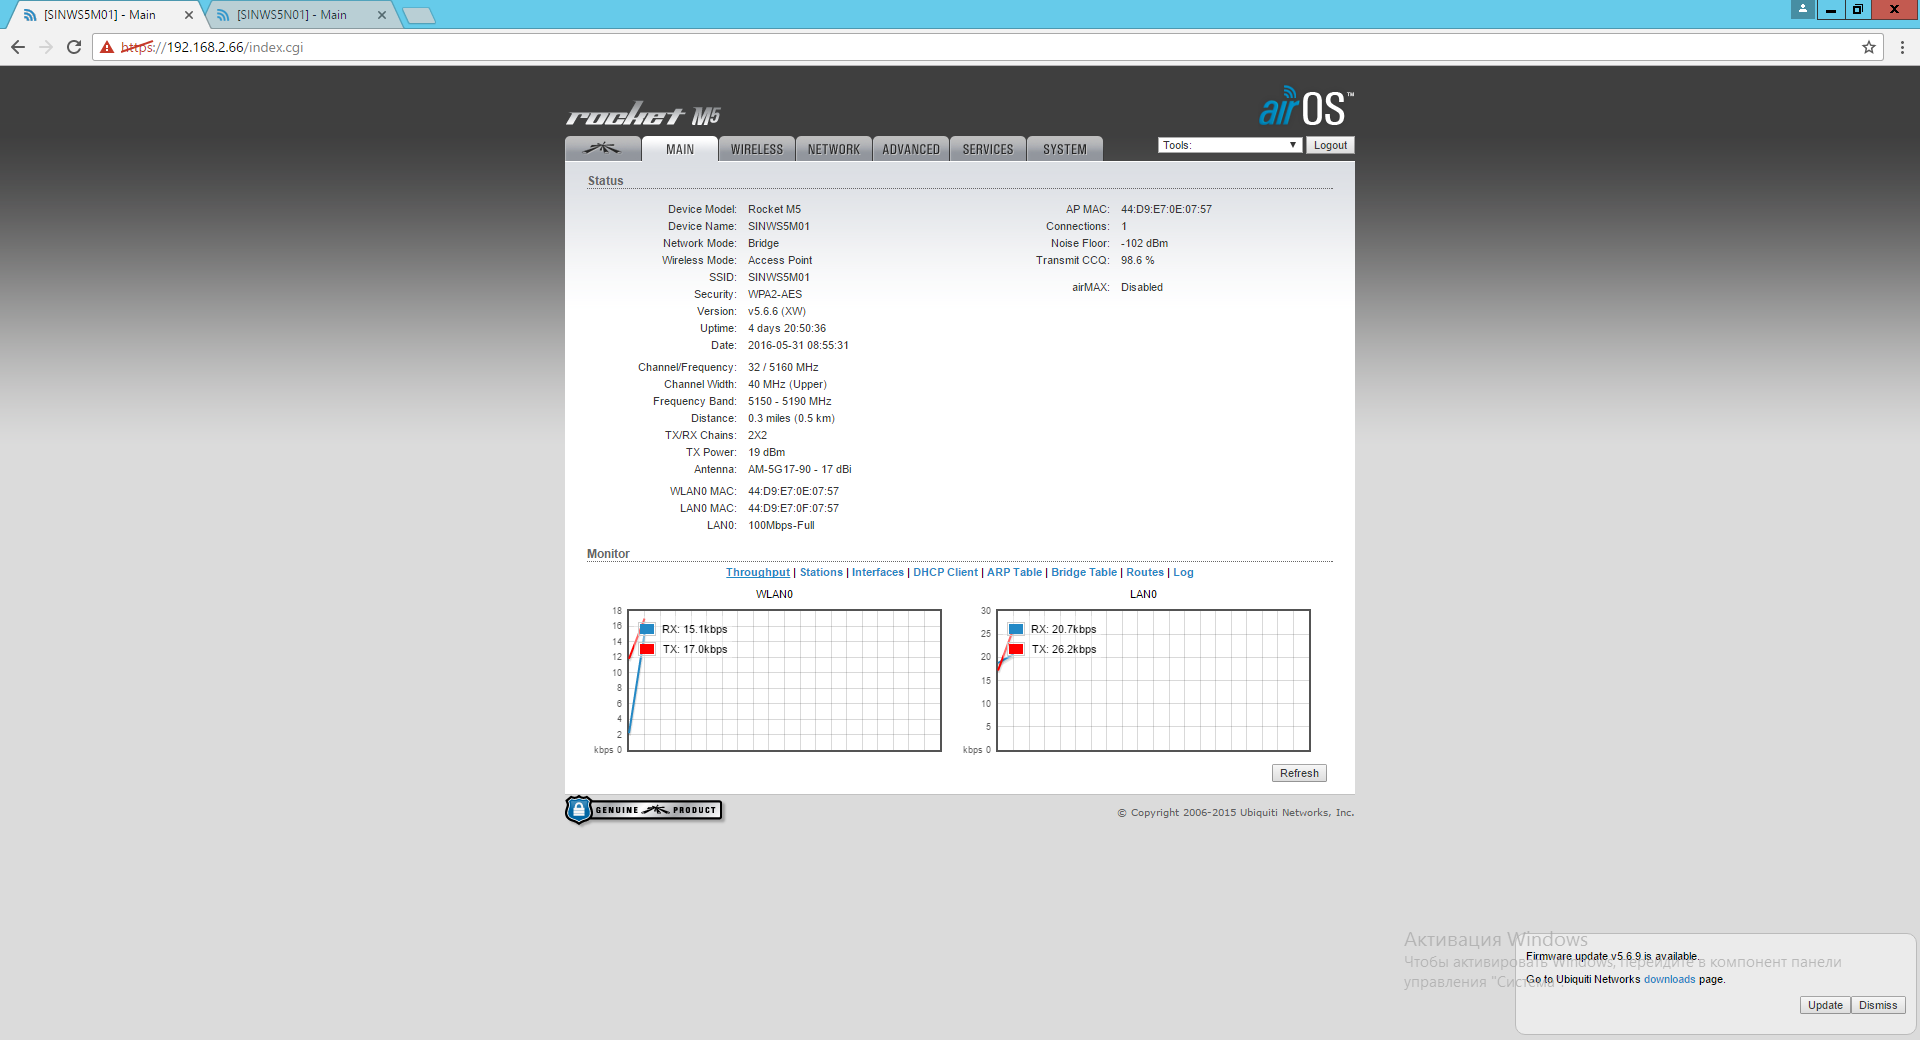Open the NETWORK tab
This screenshot has height=1040, width=1920.
coord(833,149)
